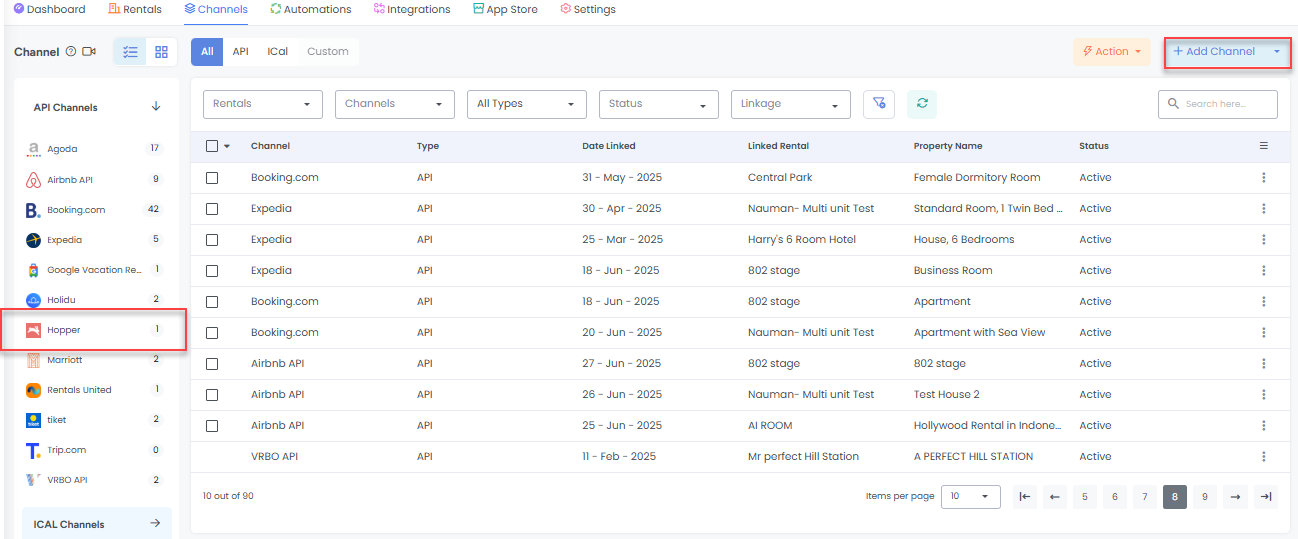This screenshot has height=539, width=1298.
Task: Open the Rentals filter dropdown
Action: click(263, 104)
